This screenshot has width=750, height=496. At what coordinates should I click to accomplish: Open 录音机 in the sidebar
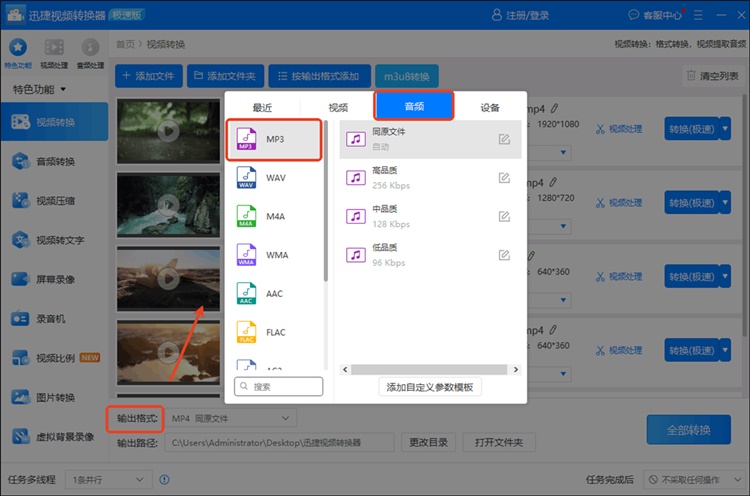coord(54,319)
